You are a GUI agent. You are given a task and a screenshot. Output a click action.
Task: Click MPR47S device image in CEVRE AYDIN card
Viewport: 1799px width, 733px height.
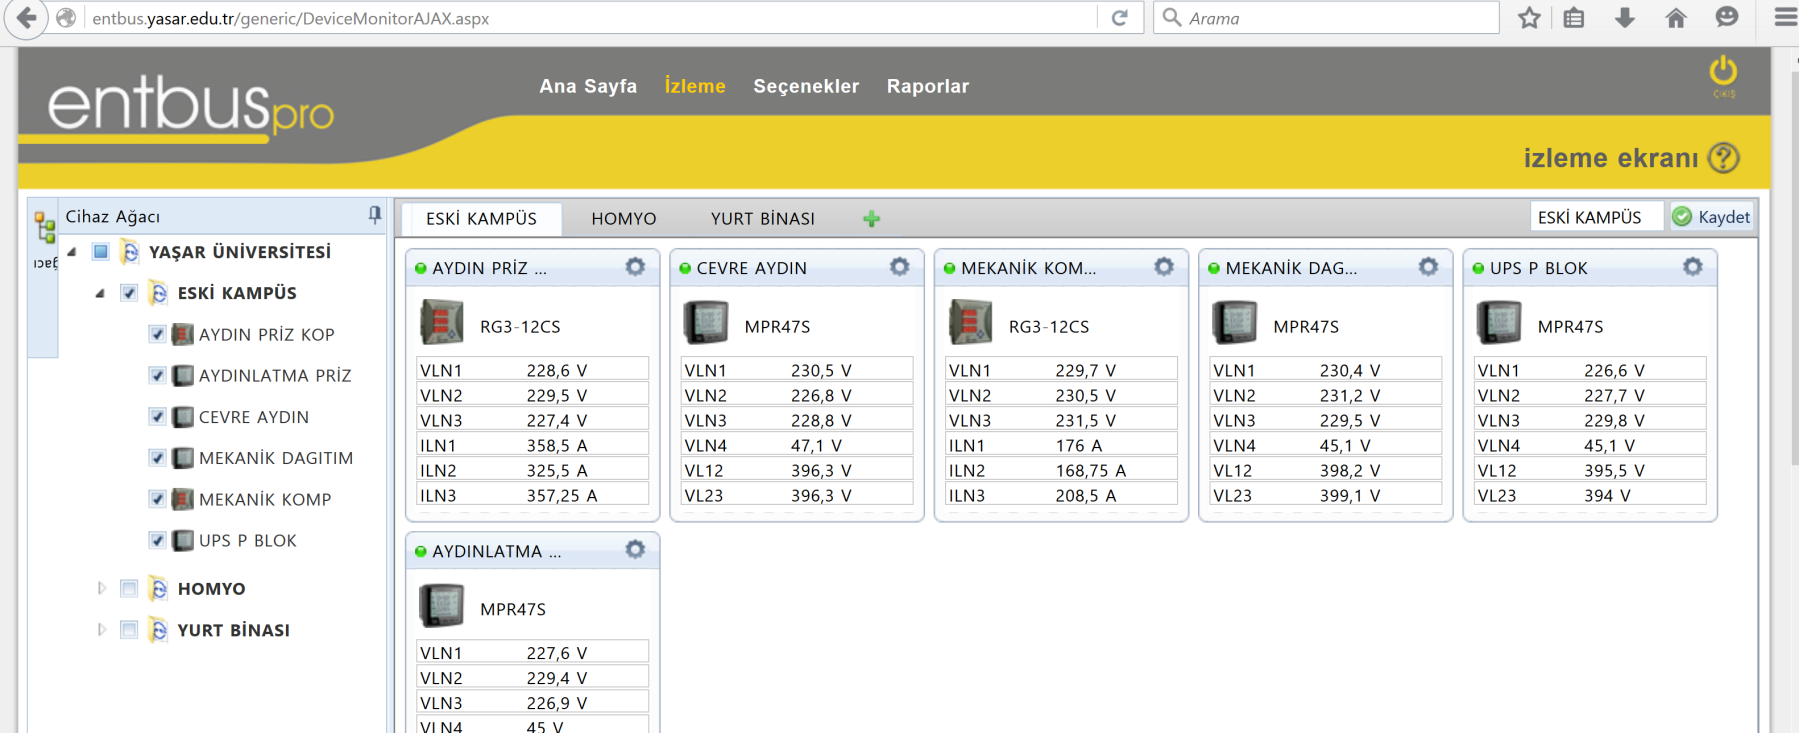click(706, 322)
